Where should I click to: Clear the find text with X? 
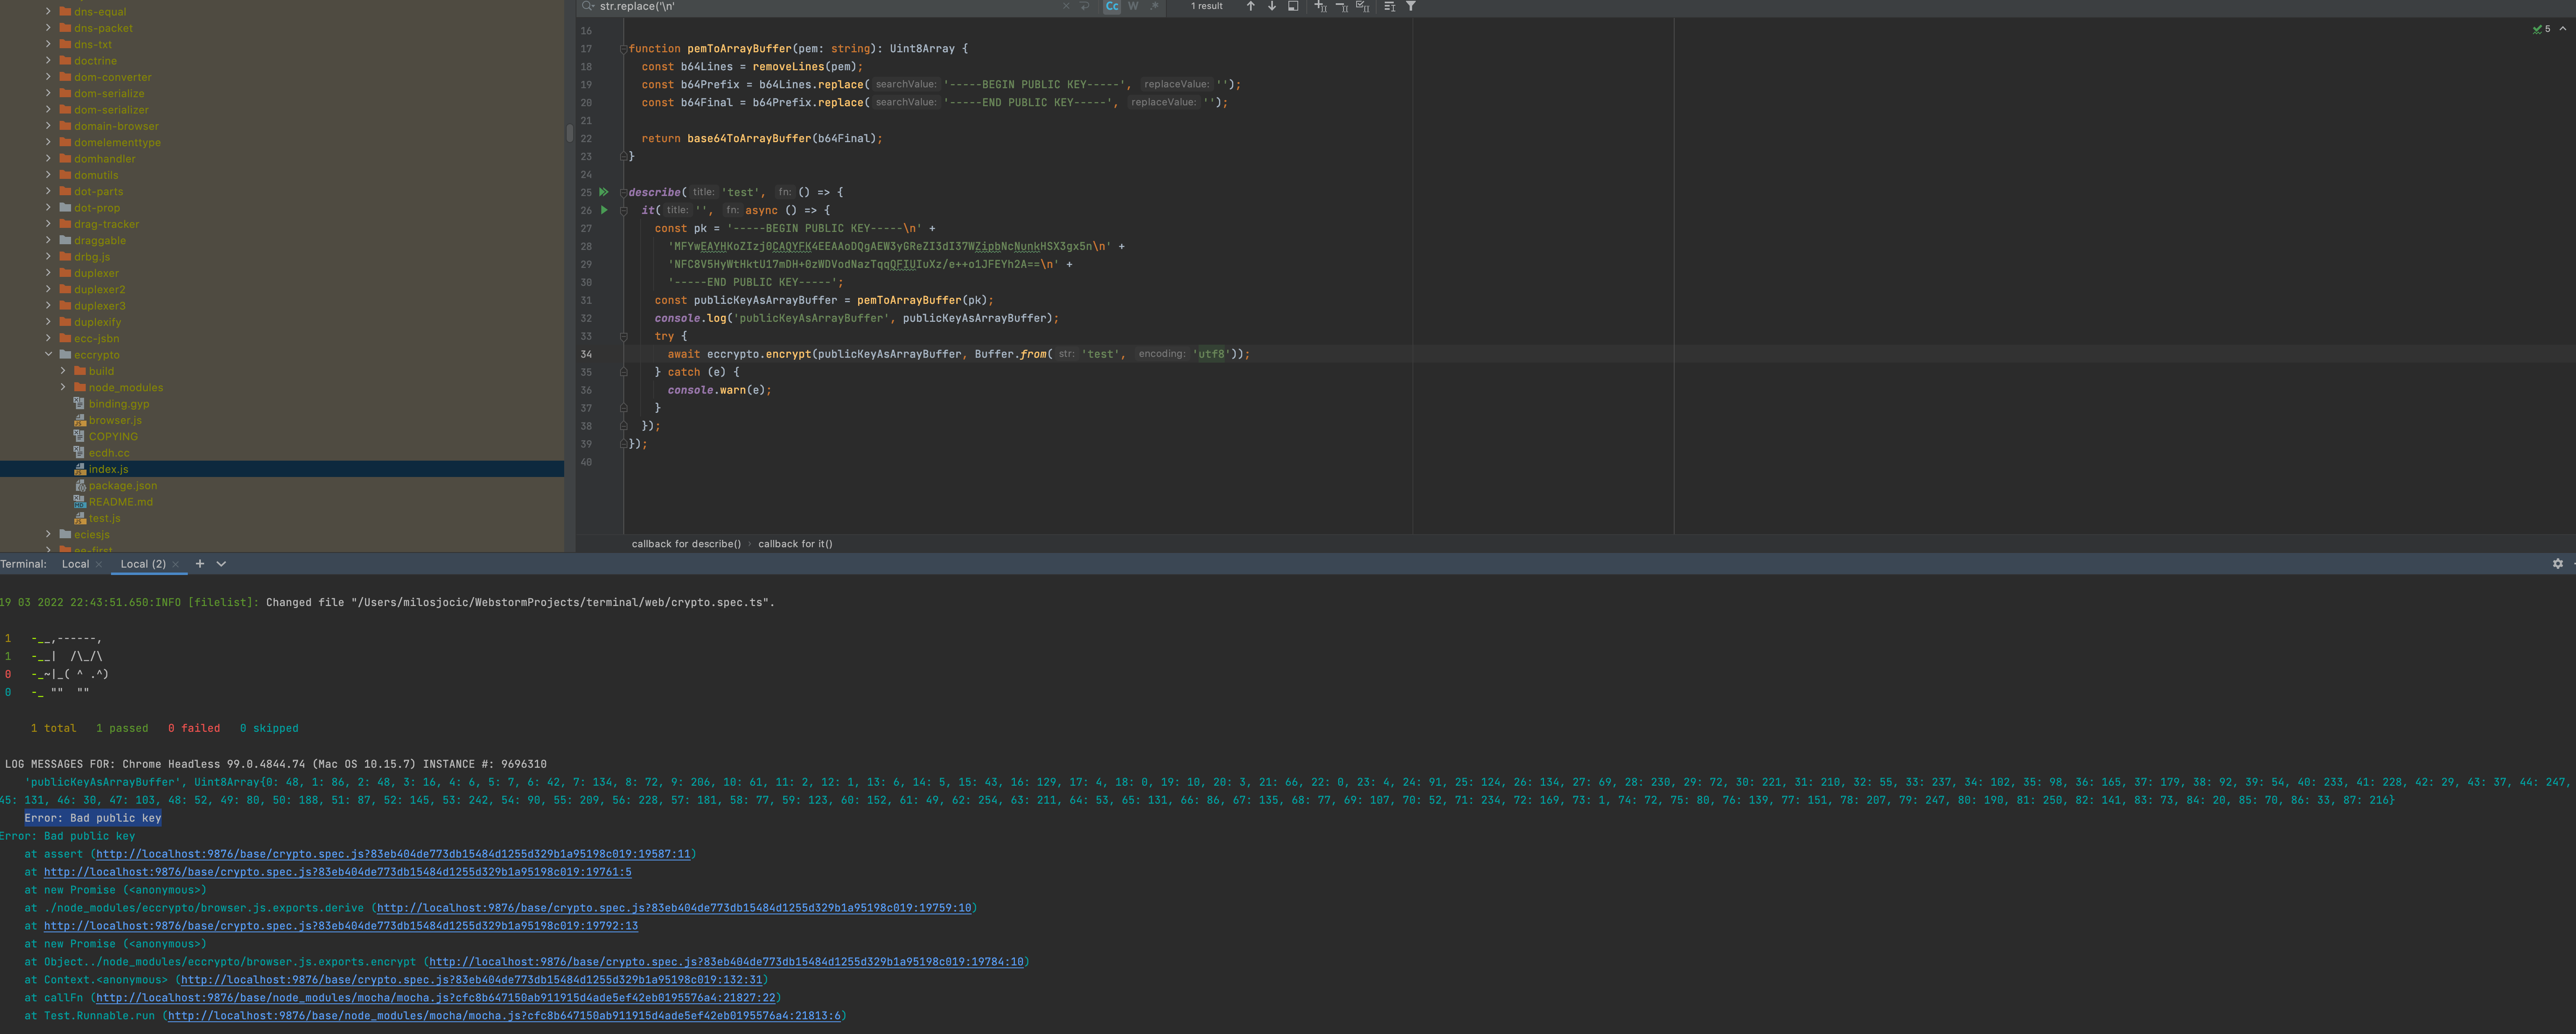click(1066, 6)
